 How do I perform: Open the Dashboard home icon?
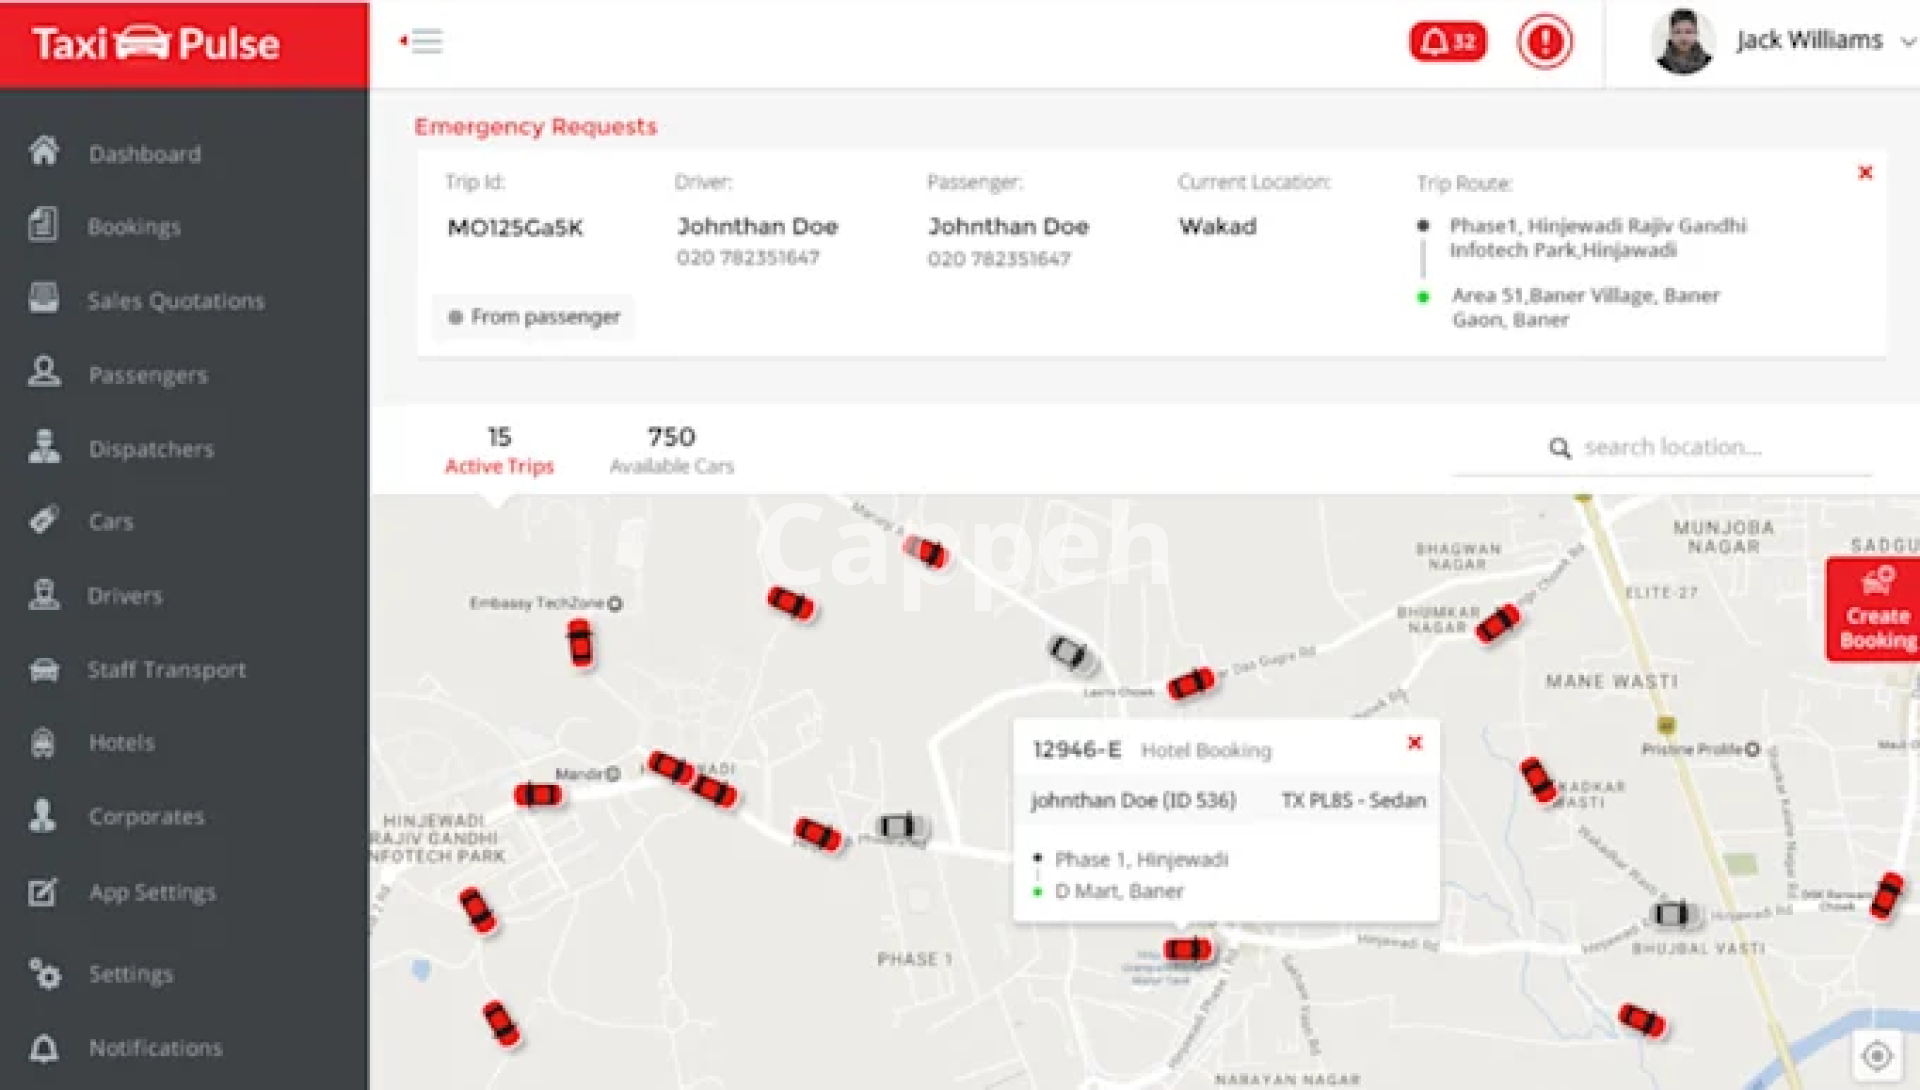click(x=44, y=152)
